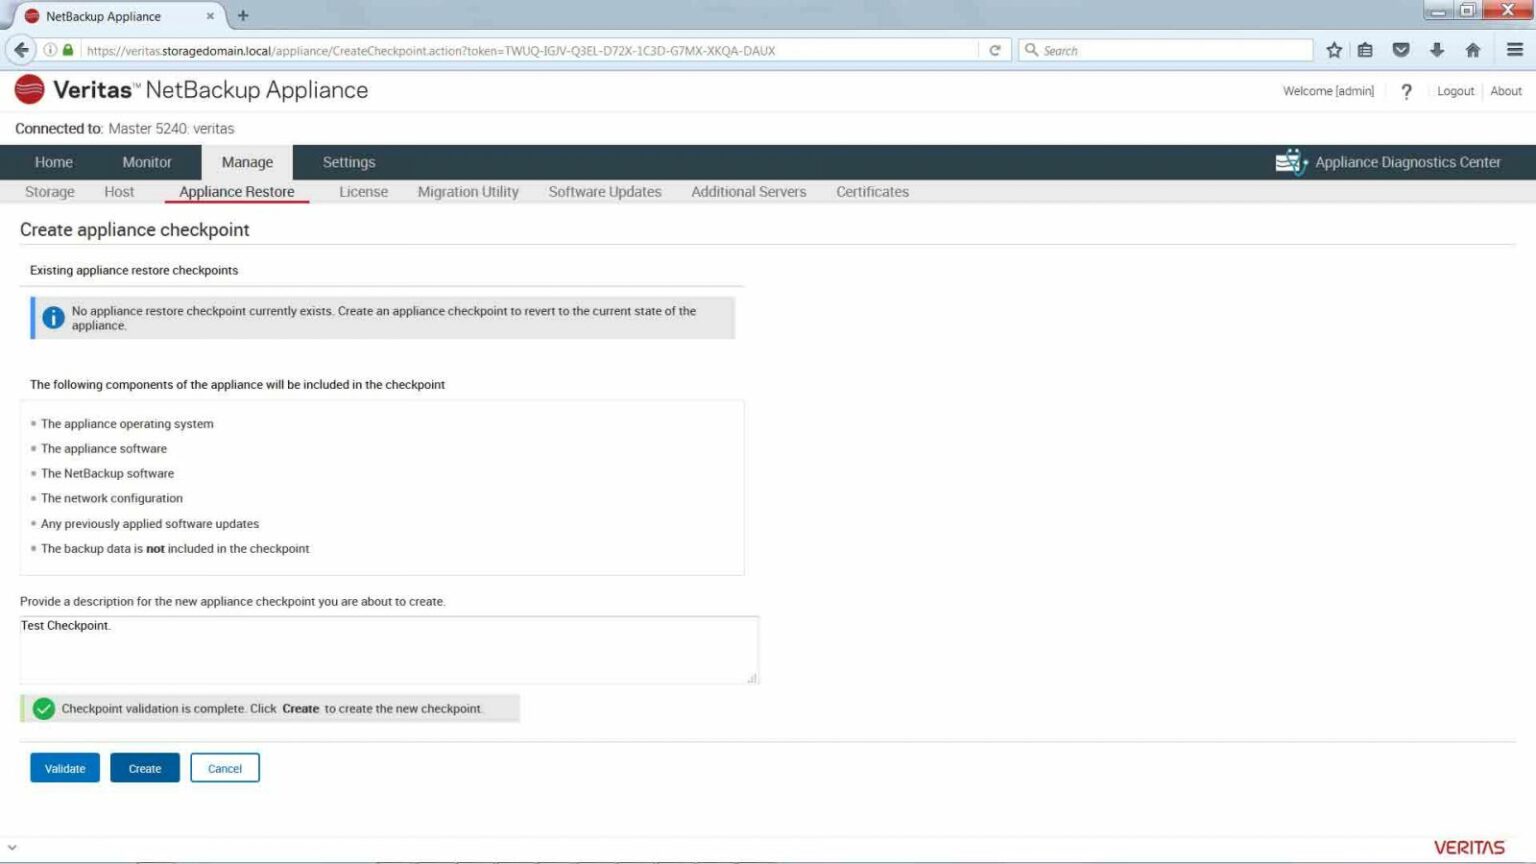Image resolution: width=1536 pixels, height=864 pixels.
Task: Open the bookmarks list icon
Action: tap(1365, 50)
